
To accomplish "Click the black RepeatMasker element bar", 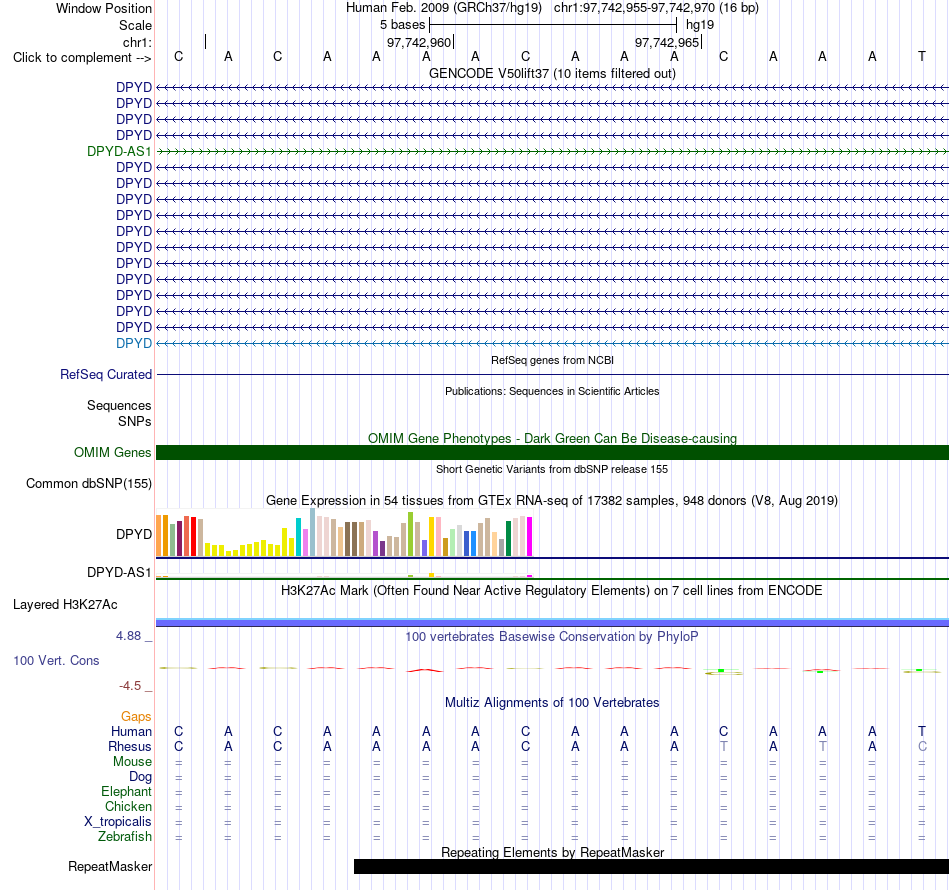I will (x=651, y=866).
